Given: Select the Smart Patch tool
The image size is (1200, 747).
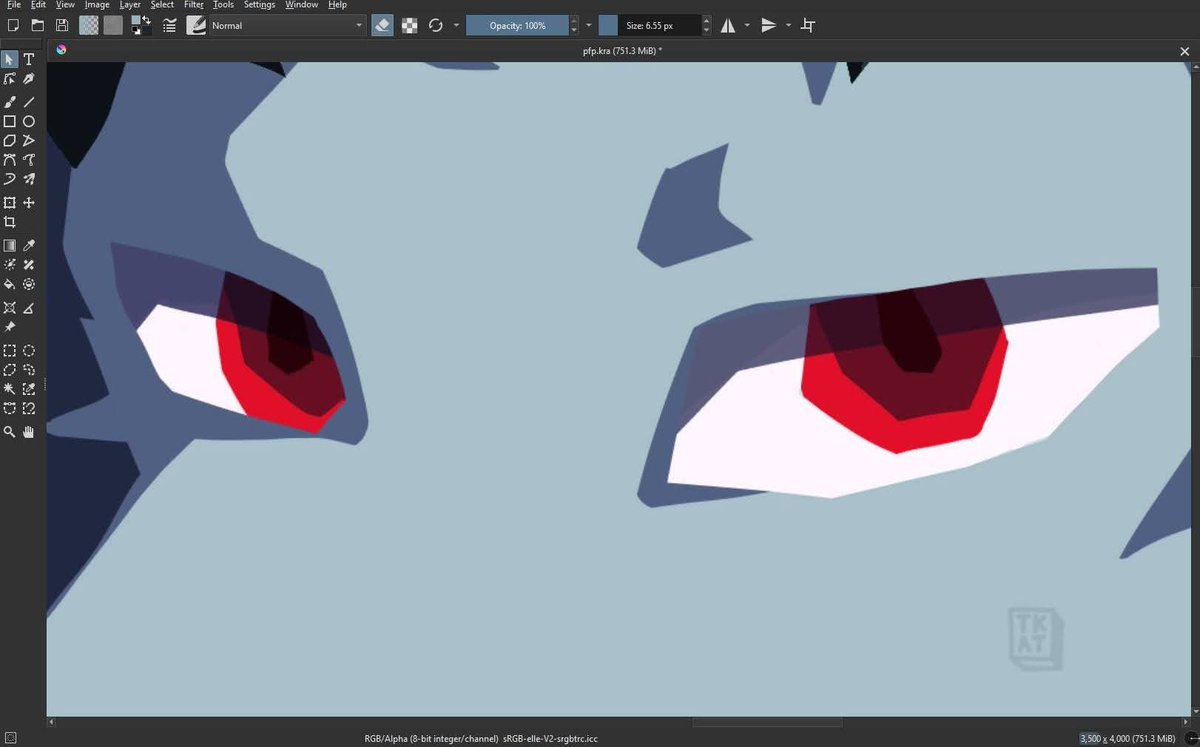Looking at the screenshot, I should pos(29,265).
